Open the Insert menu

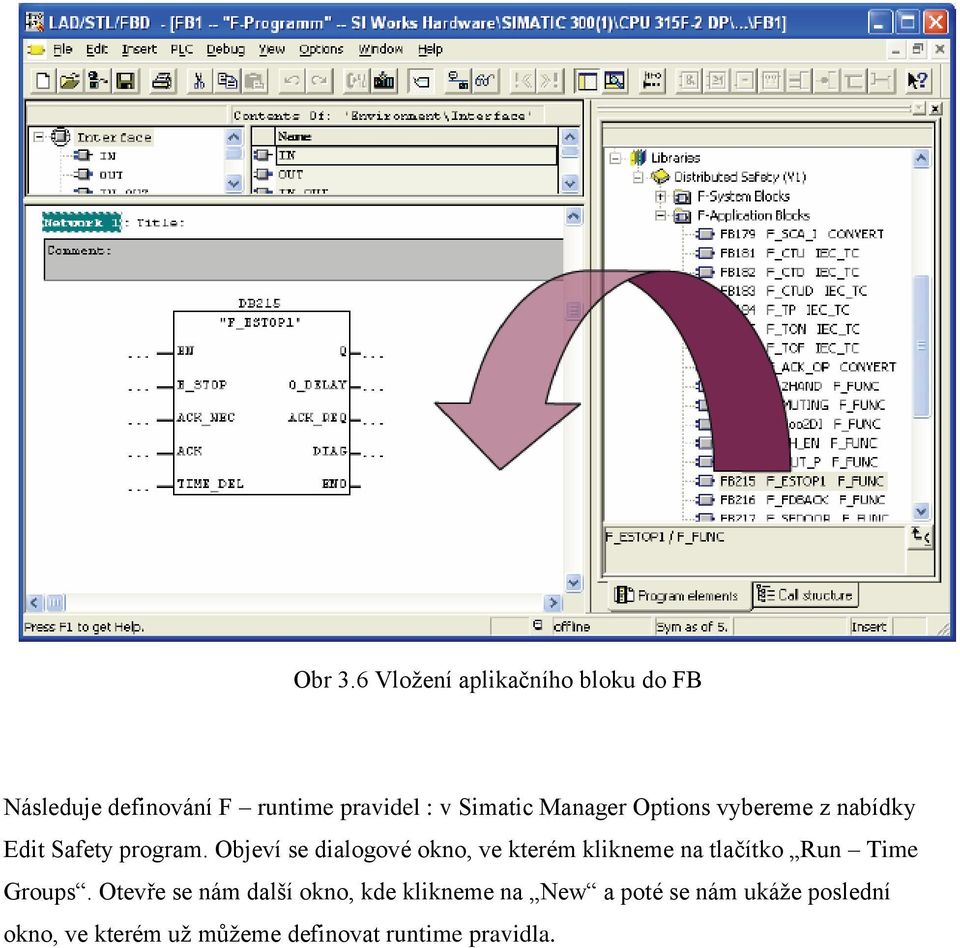point(139,49)
